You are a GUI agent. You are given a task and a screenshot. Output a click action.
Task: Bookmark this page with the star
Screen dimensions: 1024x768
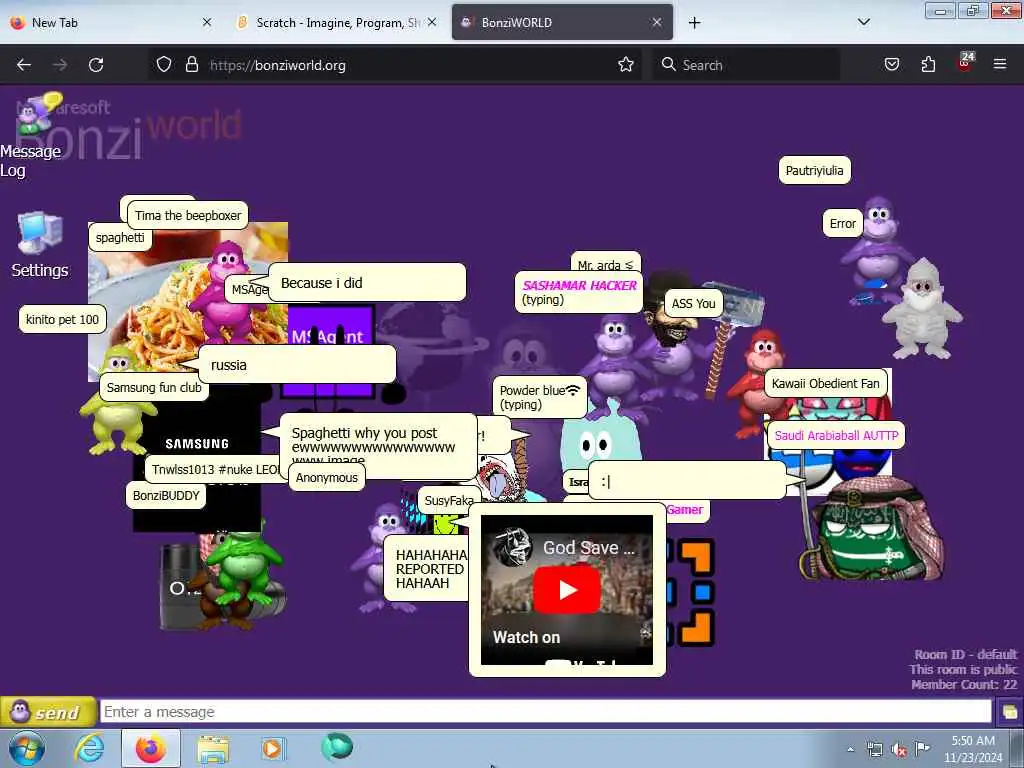pos(626,65)
